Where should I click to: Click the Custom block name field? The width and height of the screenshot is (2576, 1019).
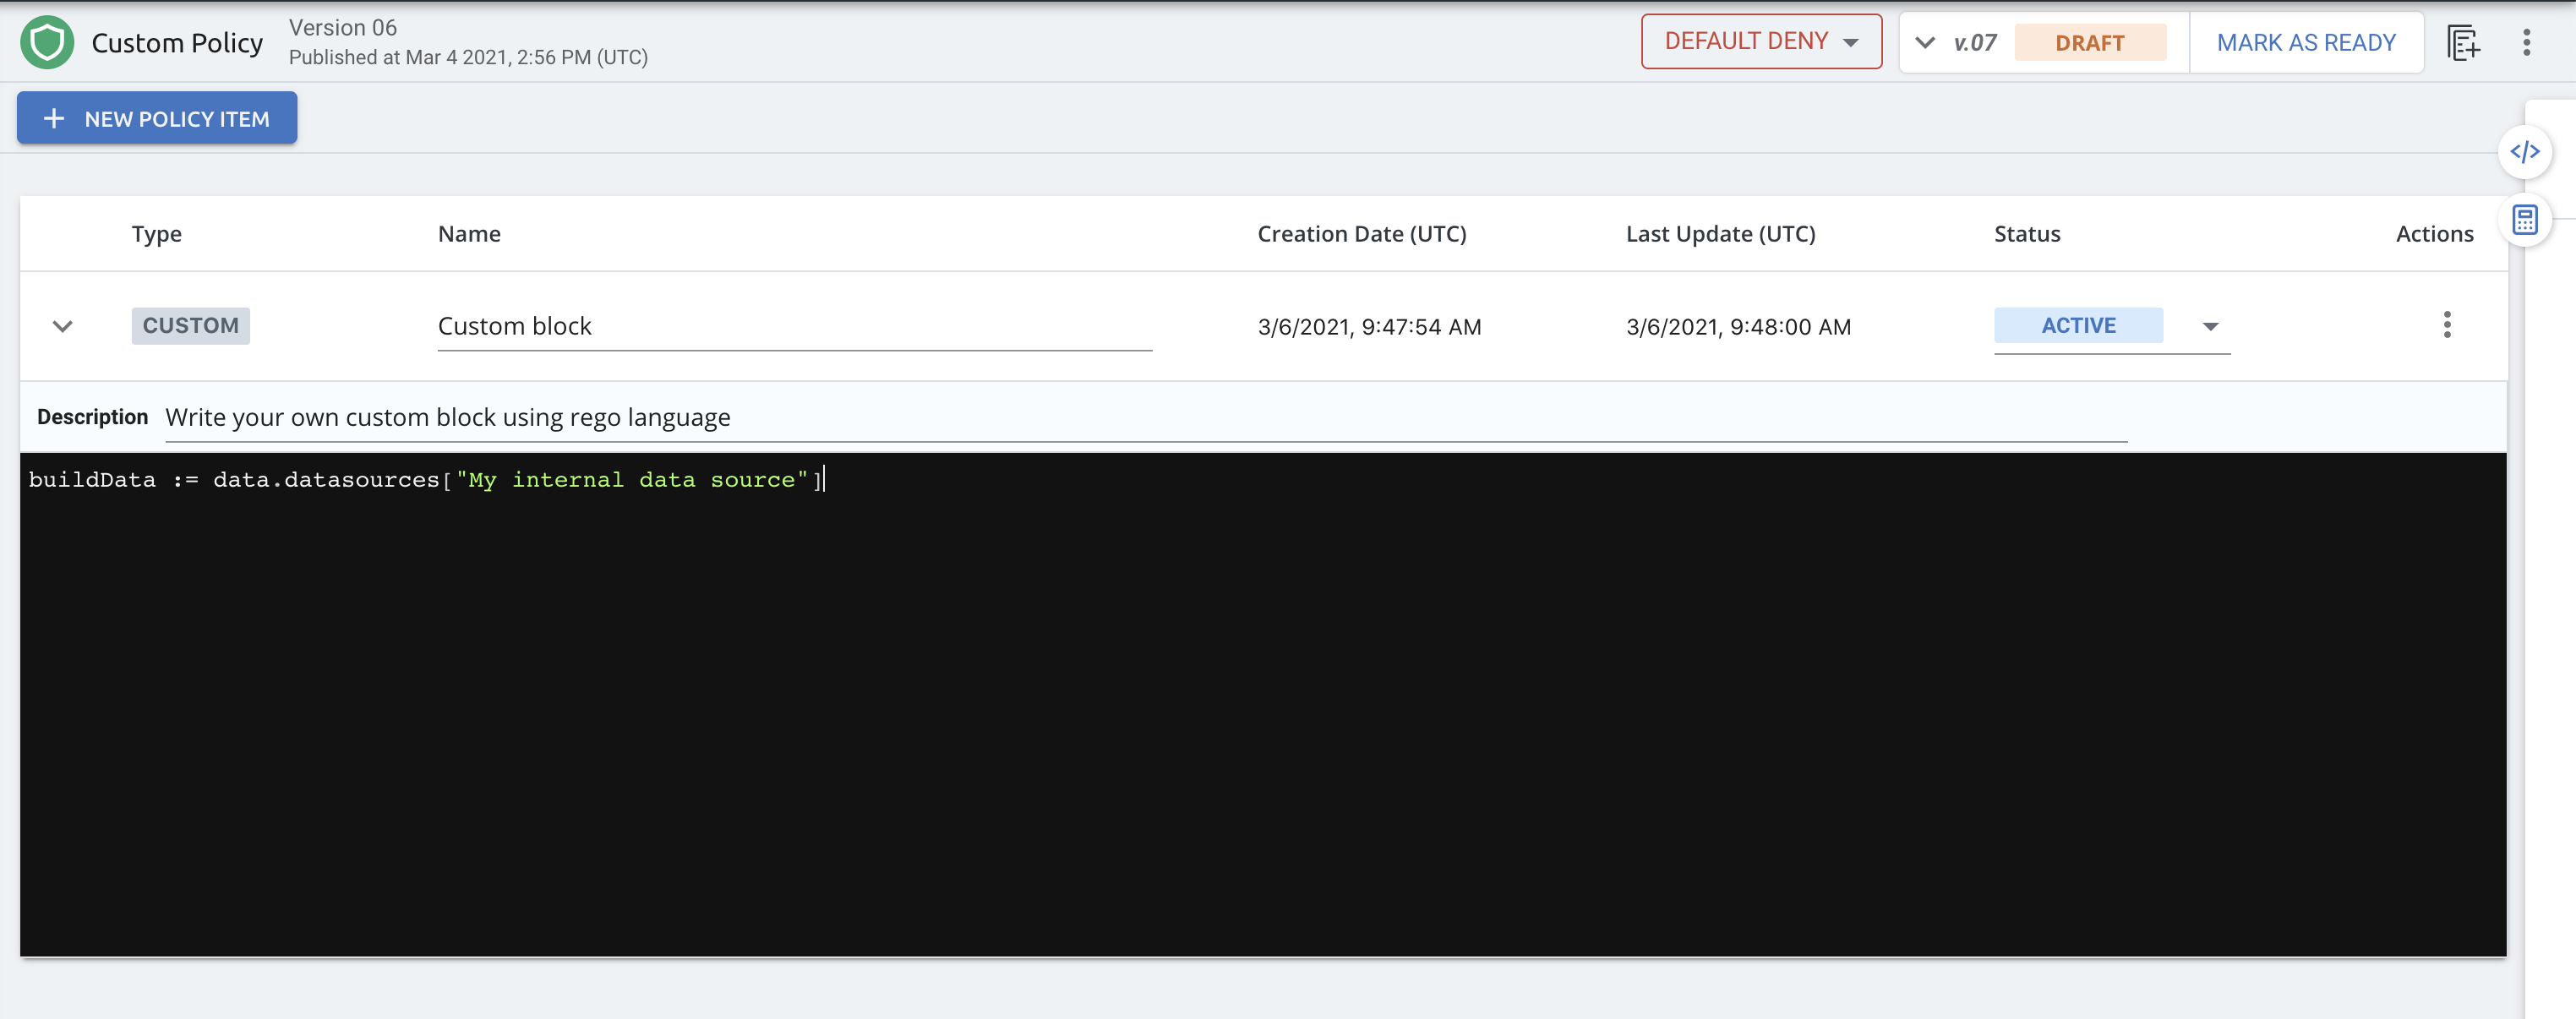click(793, 326)
